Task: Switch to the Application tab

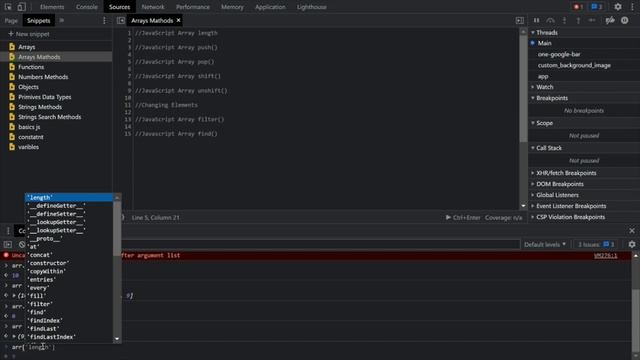Action: click(x=270, y=7)
